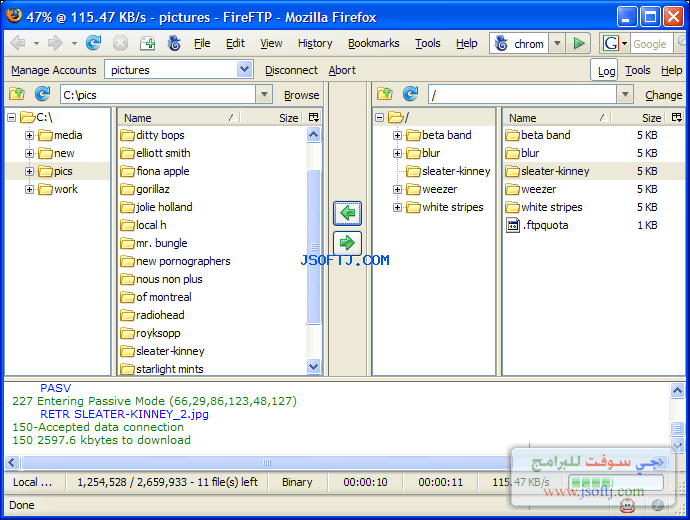Click the Google search engine icon
This screenshot has height=520, width=690.
tap(610, 43)
